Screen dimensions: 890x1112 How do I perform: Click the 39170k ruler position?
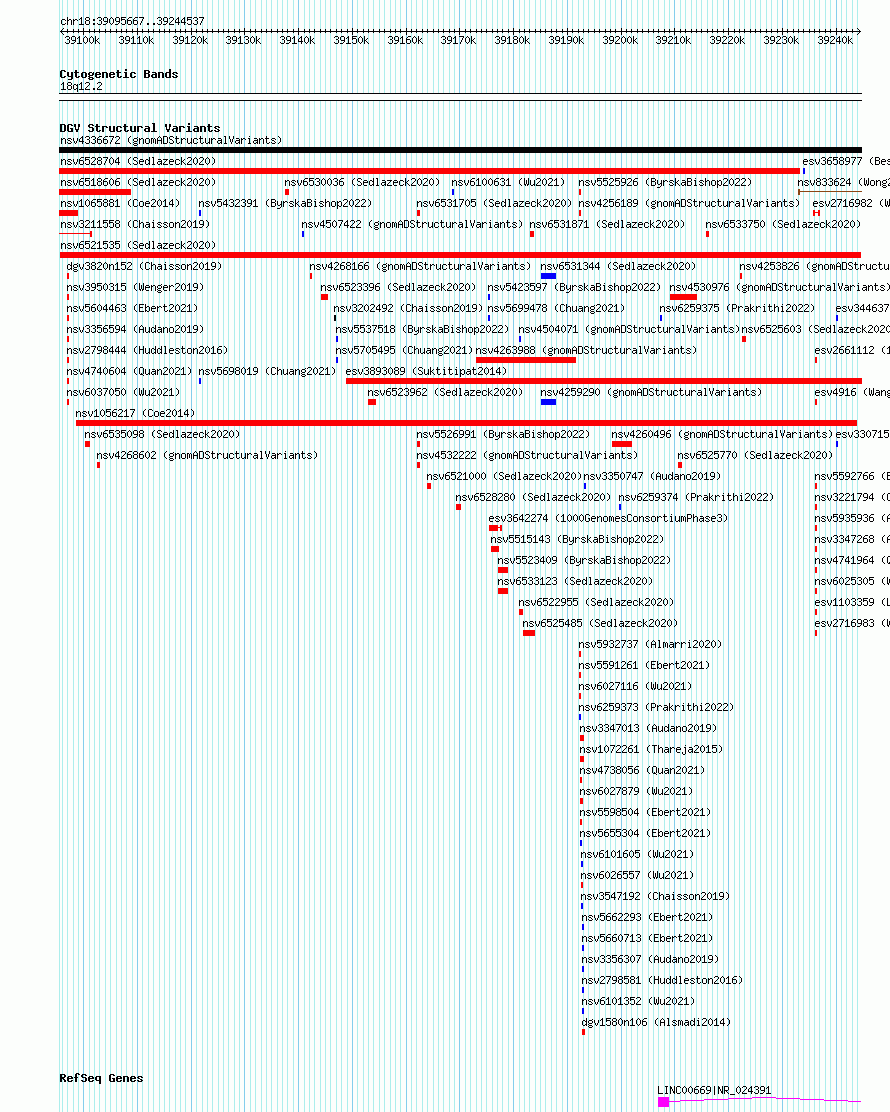pyautogui.click(x=458, y=40)
